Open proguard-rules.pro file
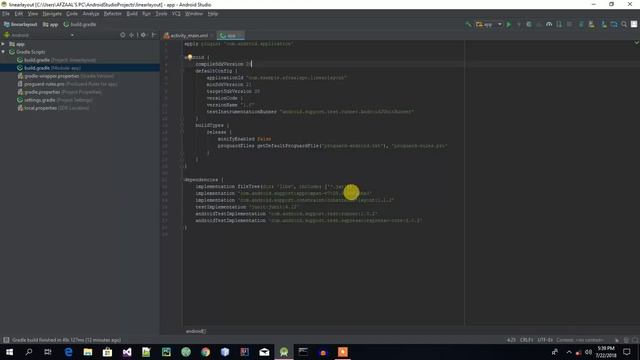Image resolution: width=640 pixels, height=360 pixels. (x=67, y=84)
